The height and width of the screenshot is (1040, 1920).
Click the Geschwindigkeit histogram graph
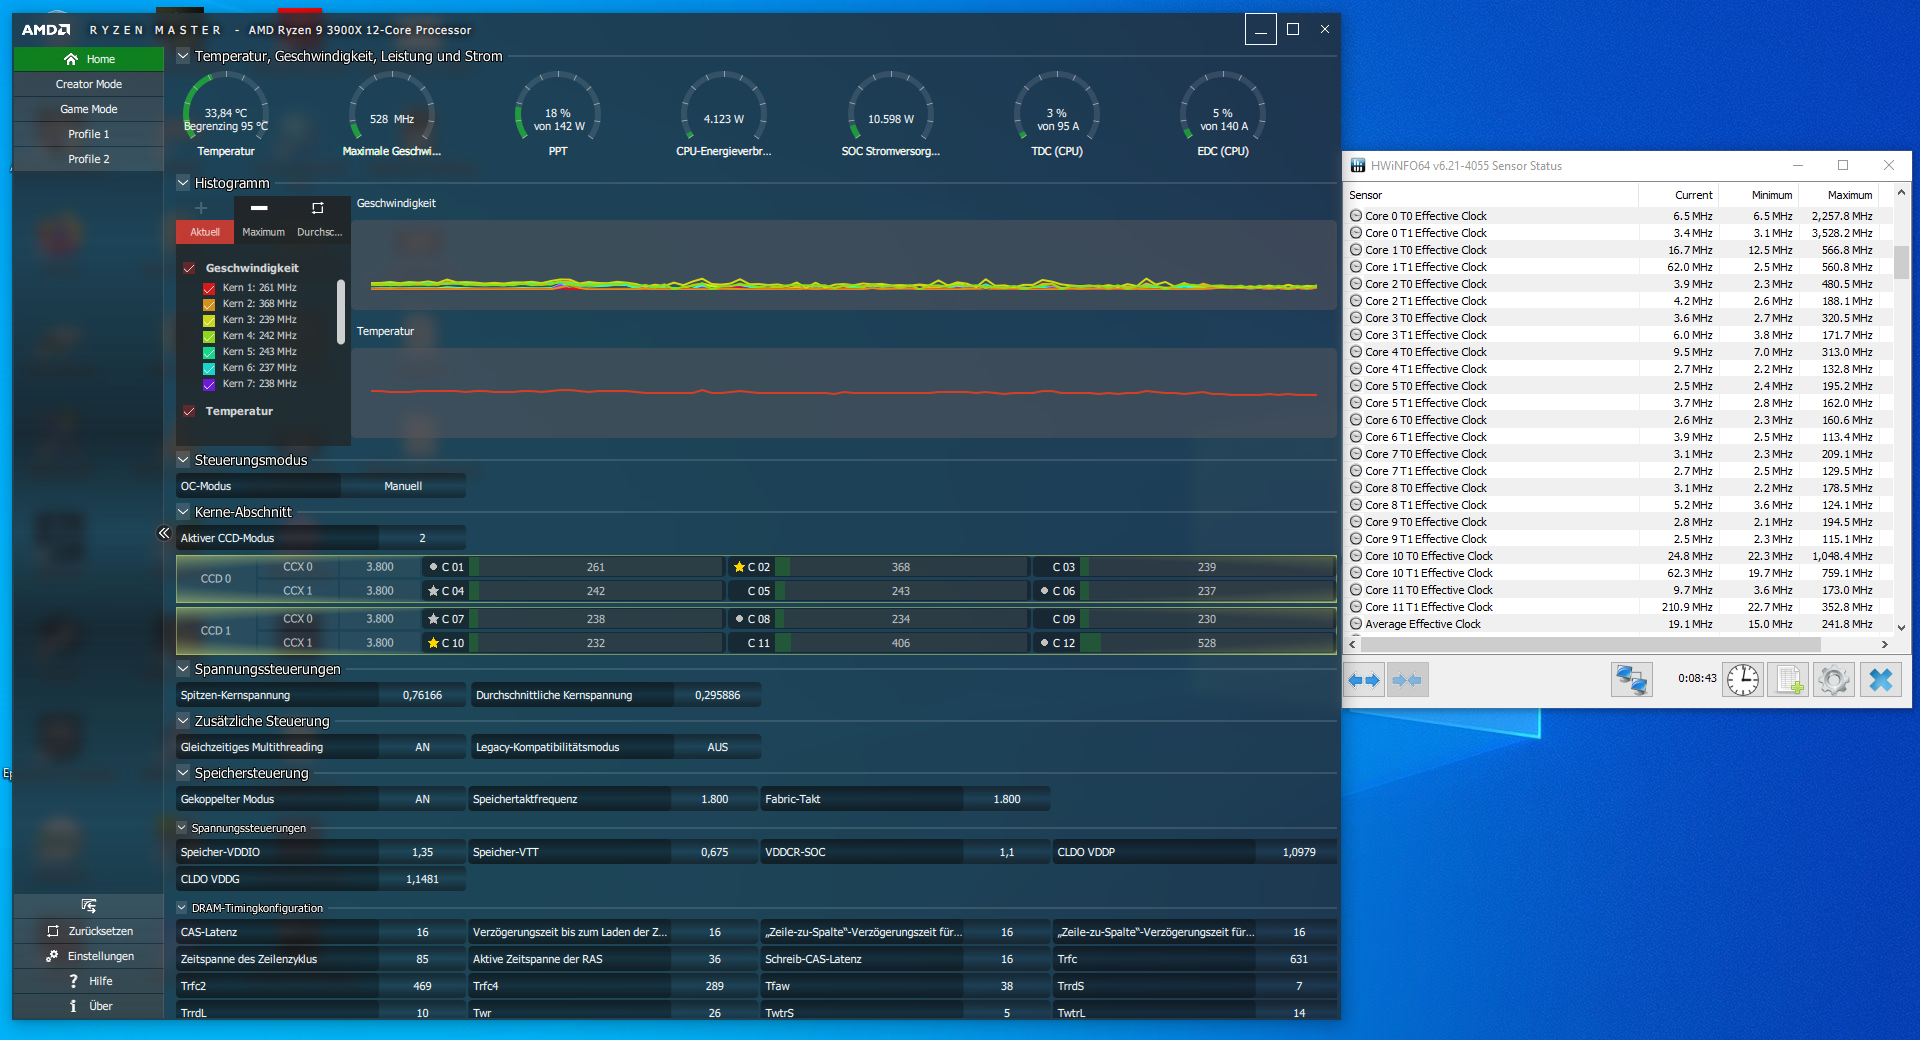coord(844,265)
